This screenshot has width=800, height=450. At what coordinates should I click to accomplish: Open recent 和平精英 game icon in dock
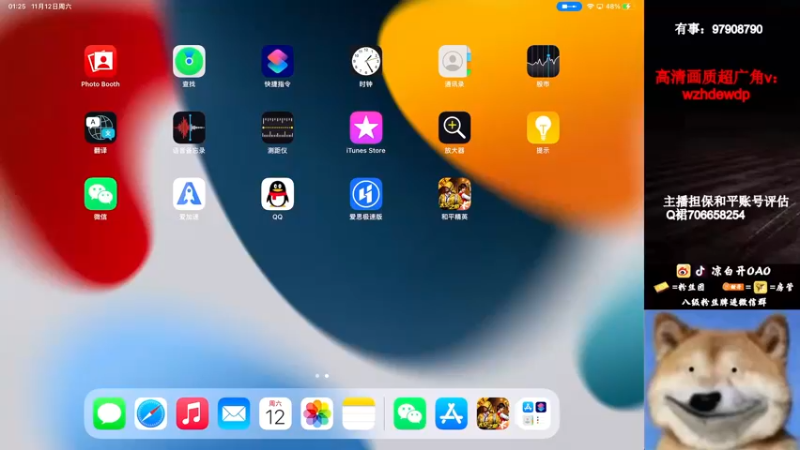(x=493, y=413)
